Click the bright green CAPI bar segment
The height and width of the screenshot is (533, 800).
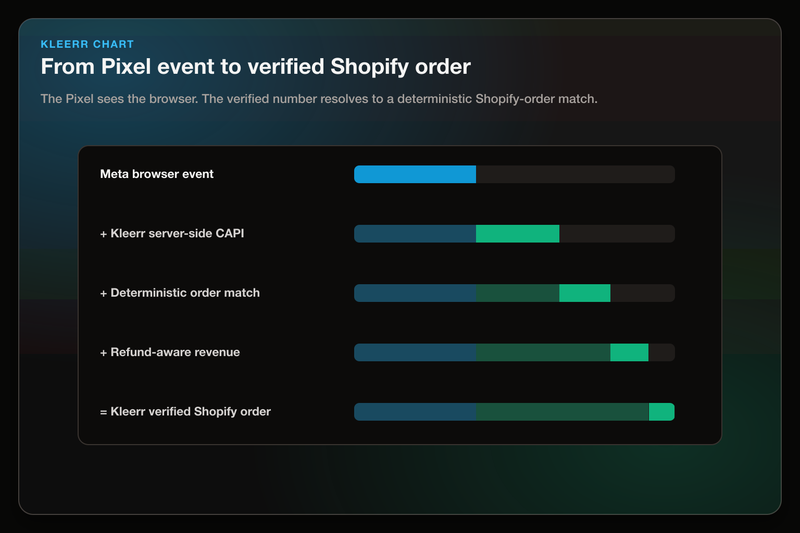coord(517,234)
